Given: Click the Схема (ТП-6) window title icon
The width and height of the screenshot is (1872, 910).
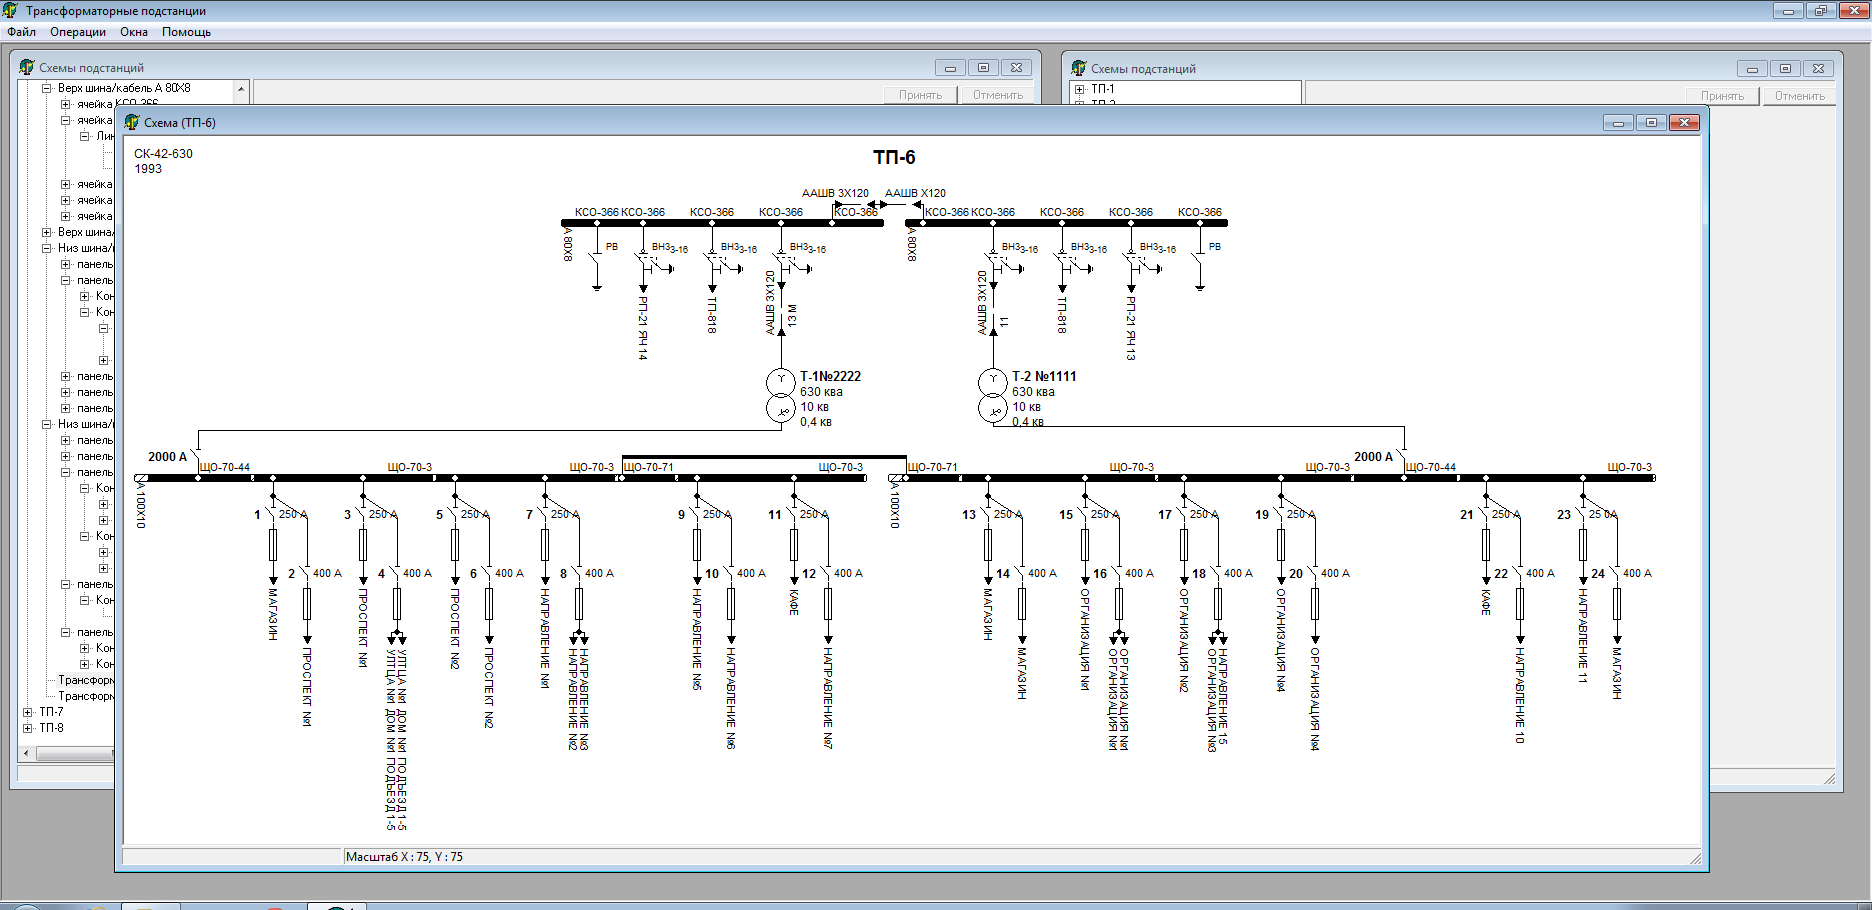Looking at the screenshot, I should pyautogui.click(x=132, y=123).
